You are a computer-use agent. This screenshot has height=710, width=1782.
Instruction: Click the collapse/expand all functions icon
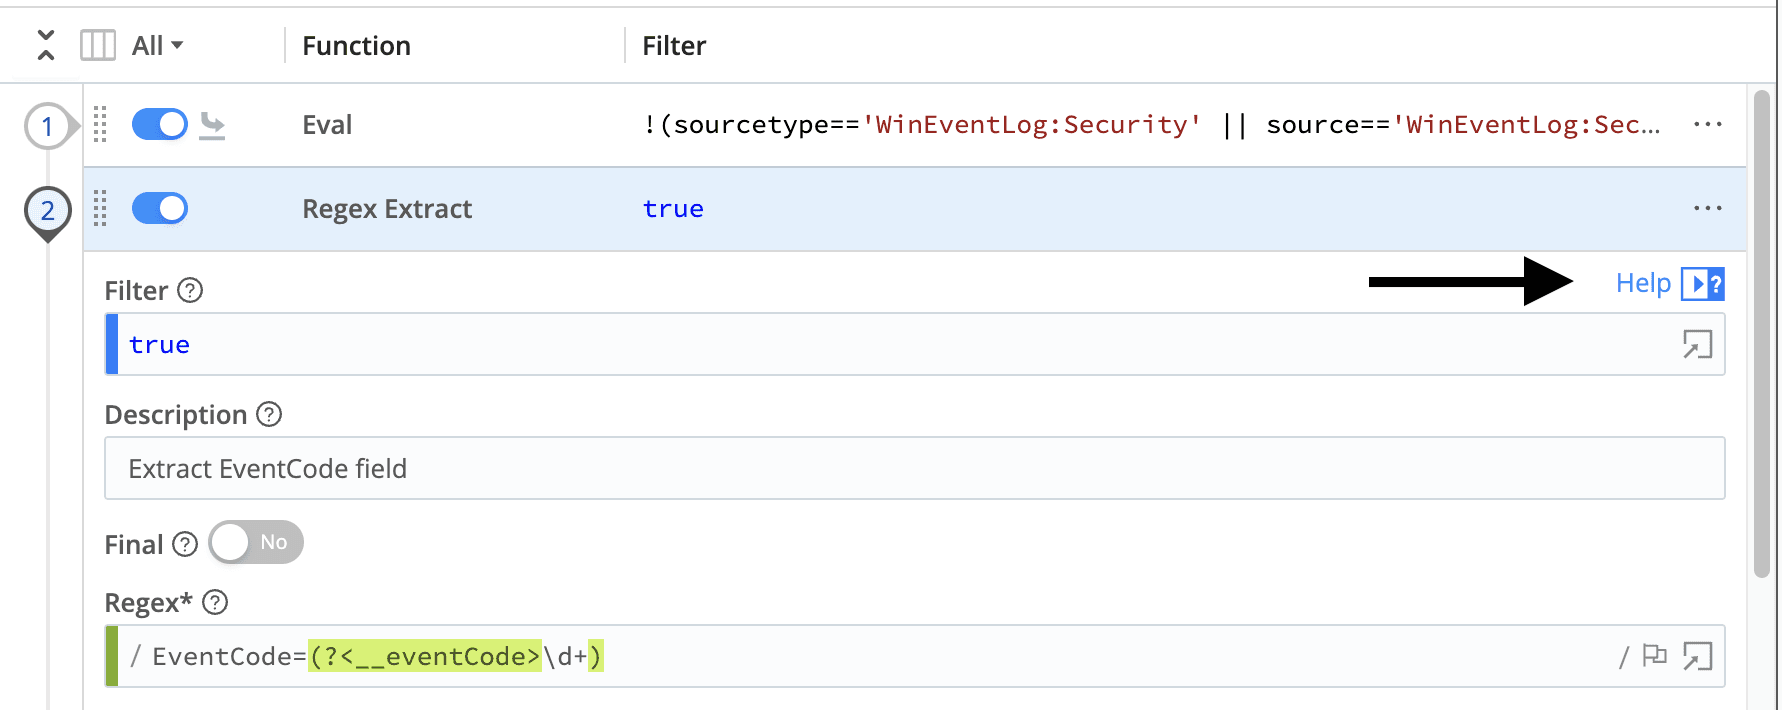(45, 45)
